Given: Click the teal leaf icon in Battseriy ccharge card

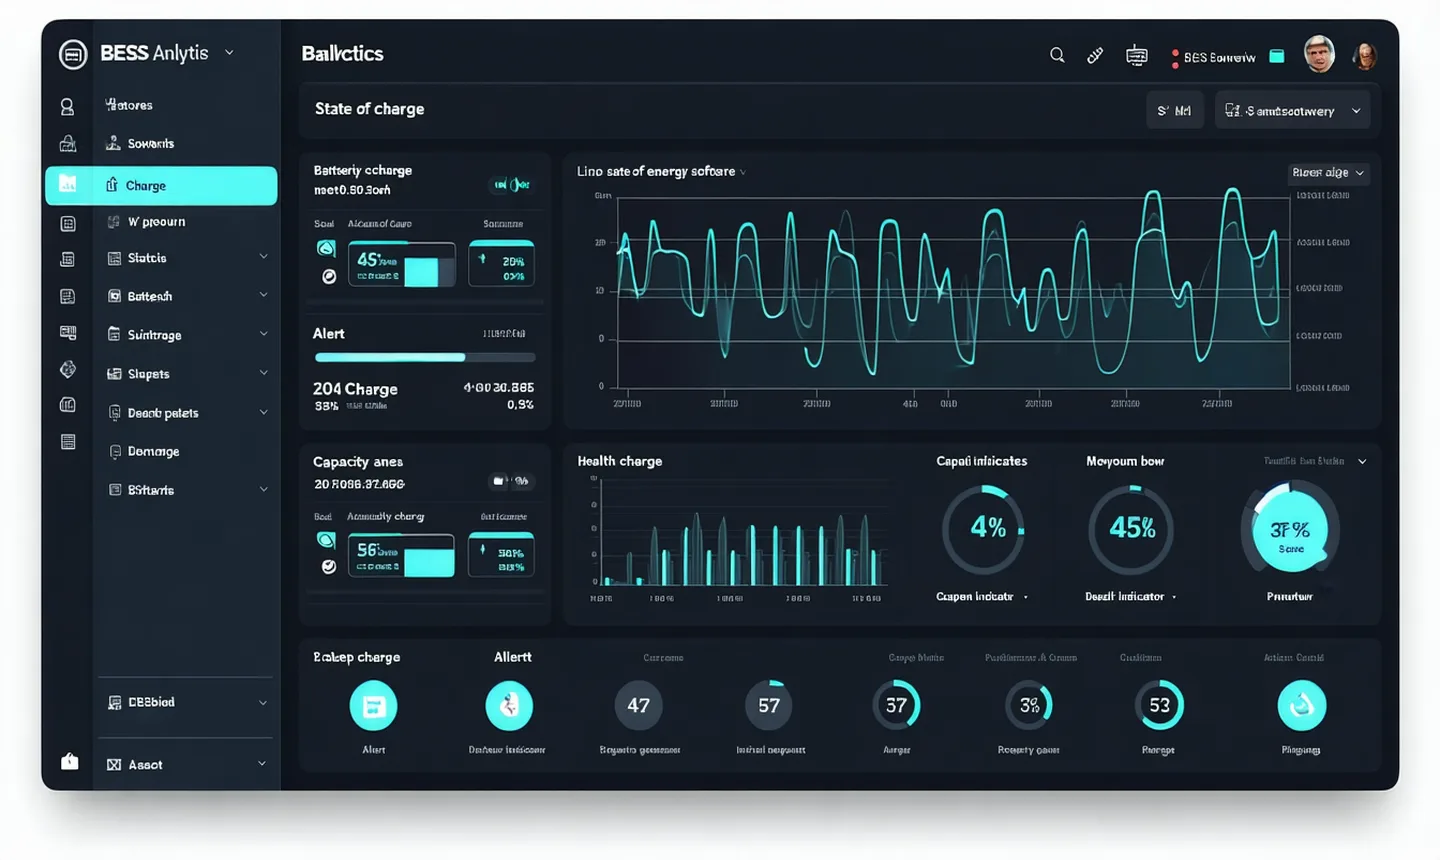Looking at the screenshot, I should tap(326, 248).
